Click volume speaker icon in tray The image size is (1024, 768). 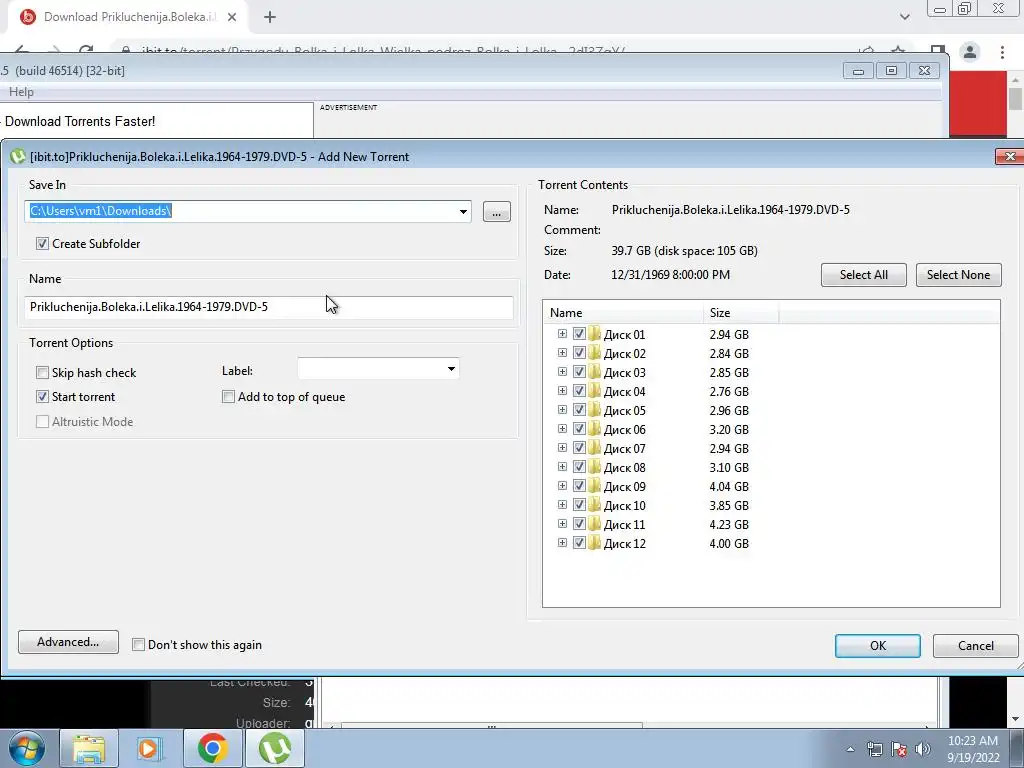pos(923,749)
